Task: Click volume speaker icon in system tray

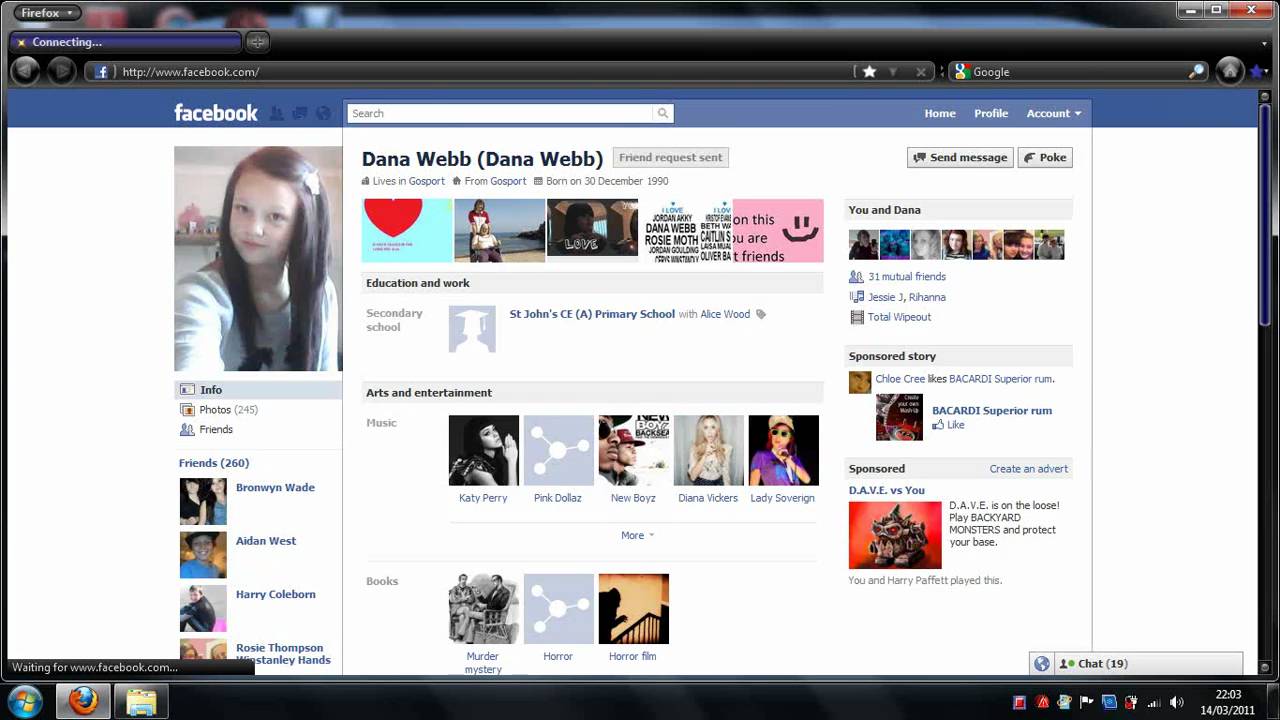Action: click(x=1177, y=702)
